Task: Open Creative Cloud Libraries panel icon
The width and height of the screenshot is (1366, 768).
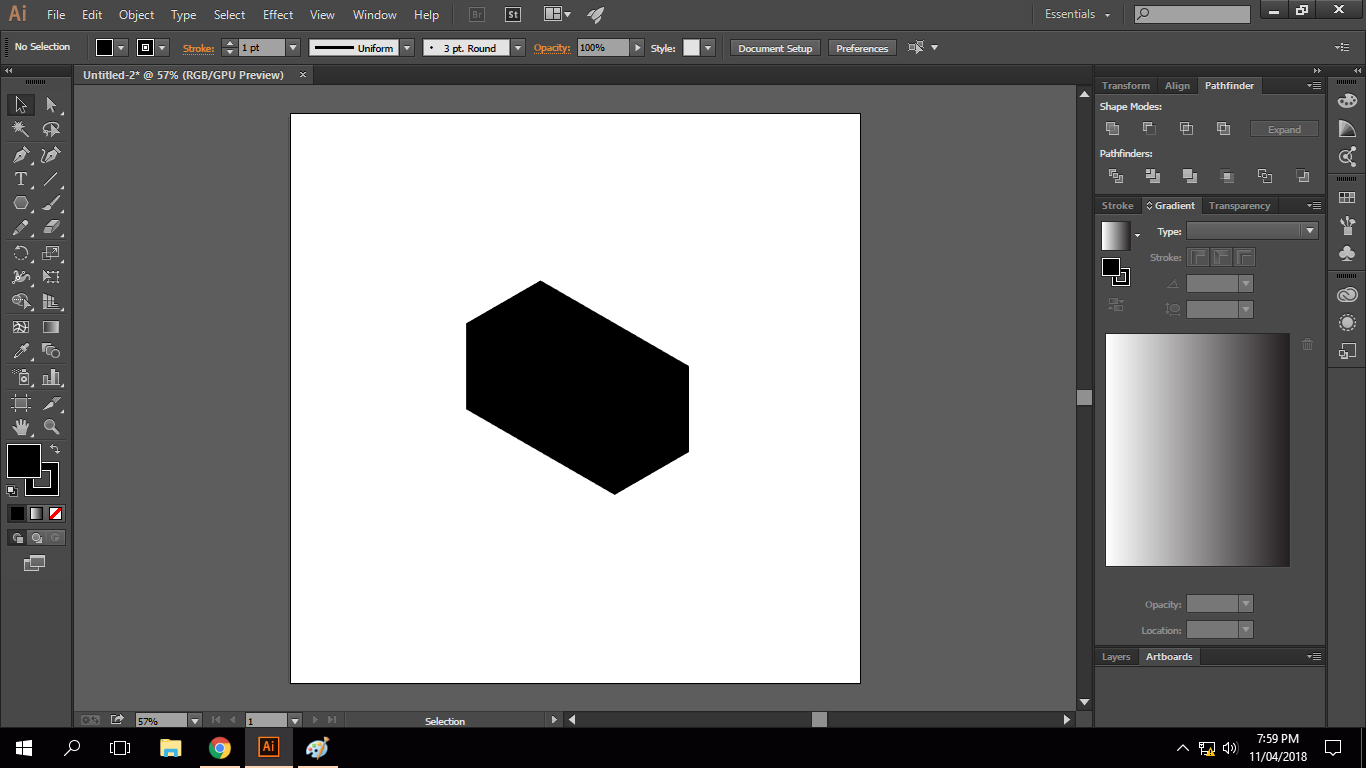Action: [x=1347, y=295]
